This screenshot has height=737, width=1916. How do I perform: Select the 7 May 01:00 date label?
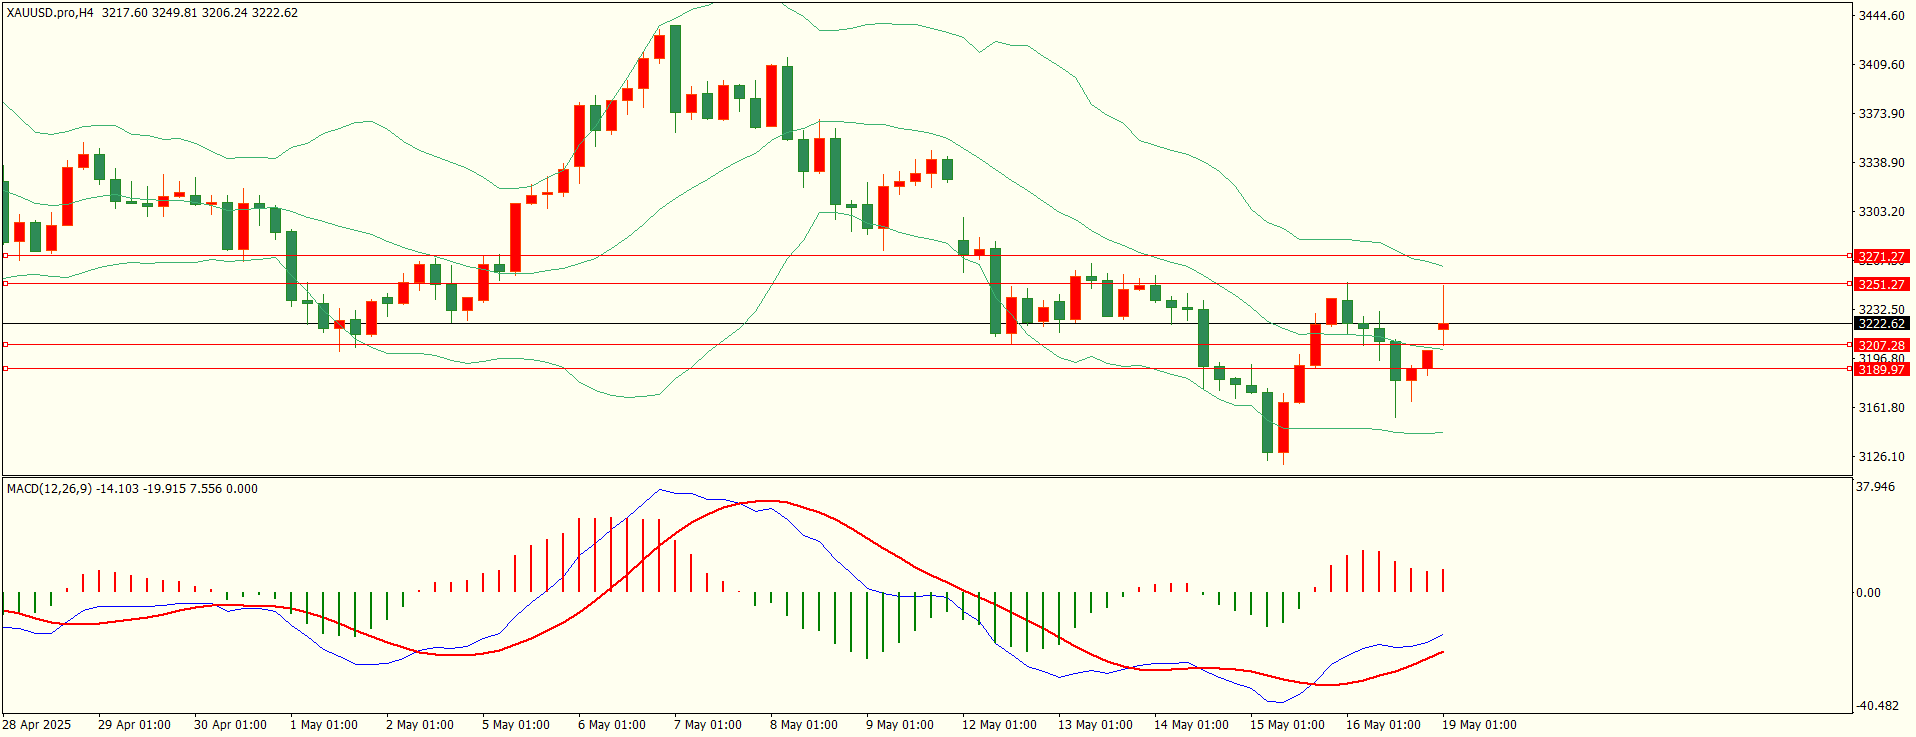click(708, 725)
